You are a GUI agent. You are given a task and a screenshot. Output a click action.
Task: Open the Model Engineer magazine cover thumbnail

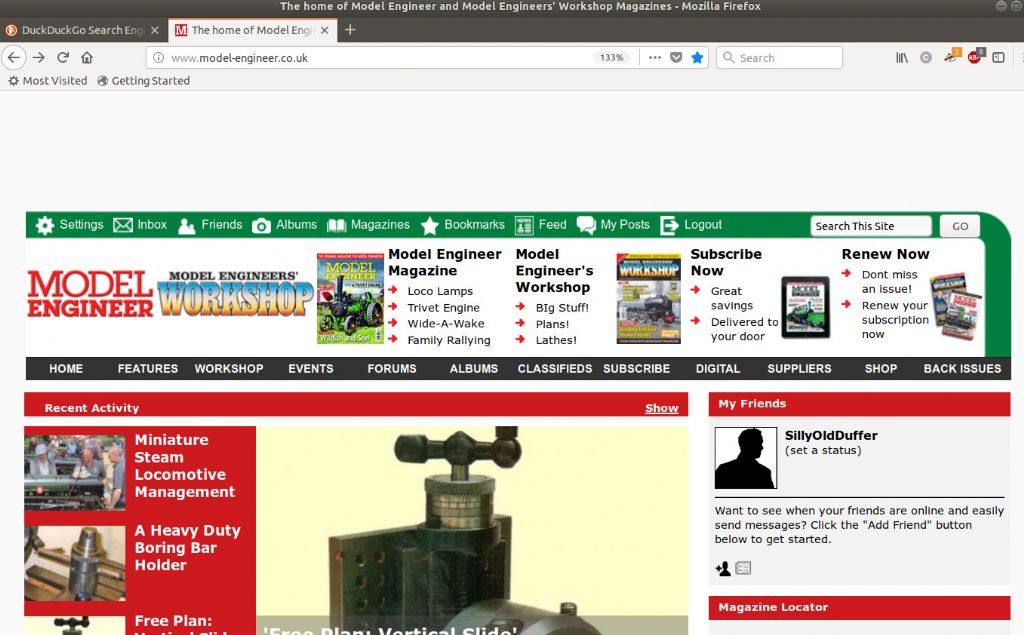(351, 299)
